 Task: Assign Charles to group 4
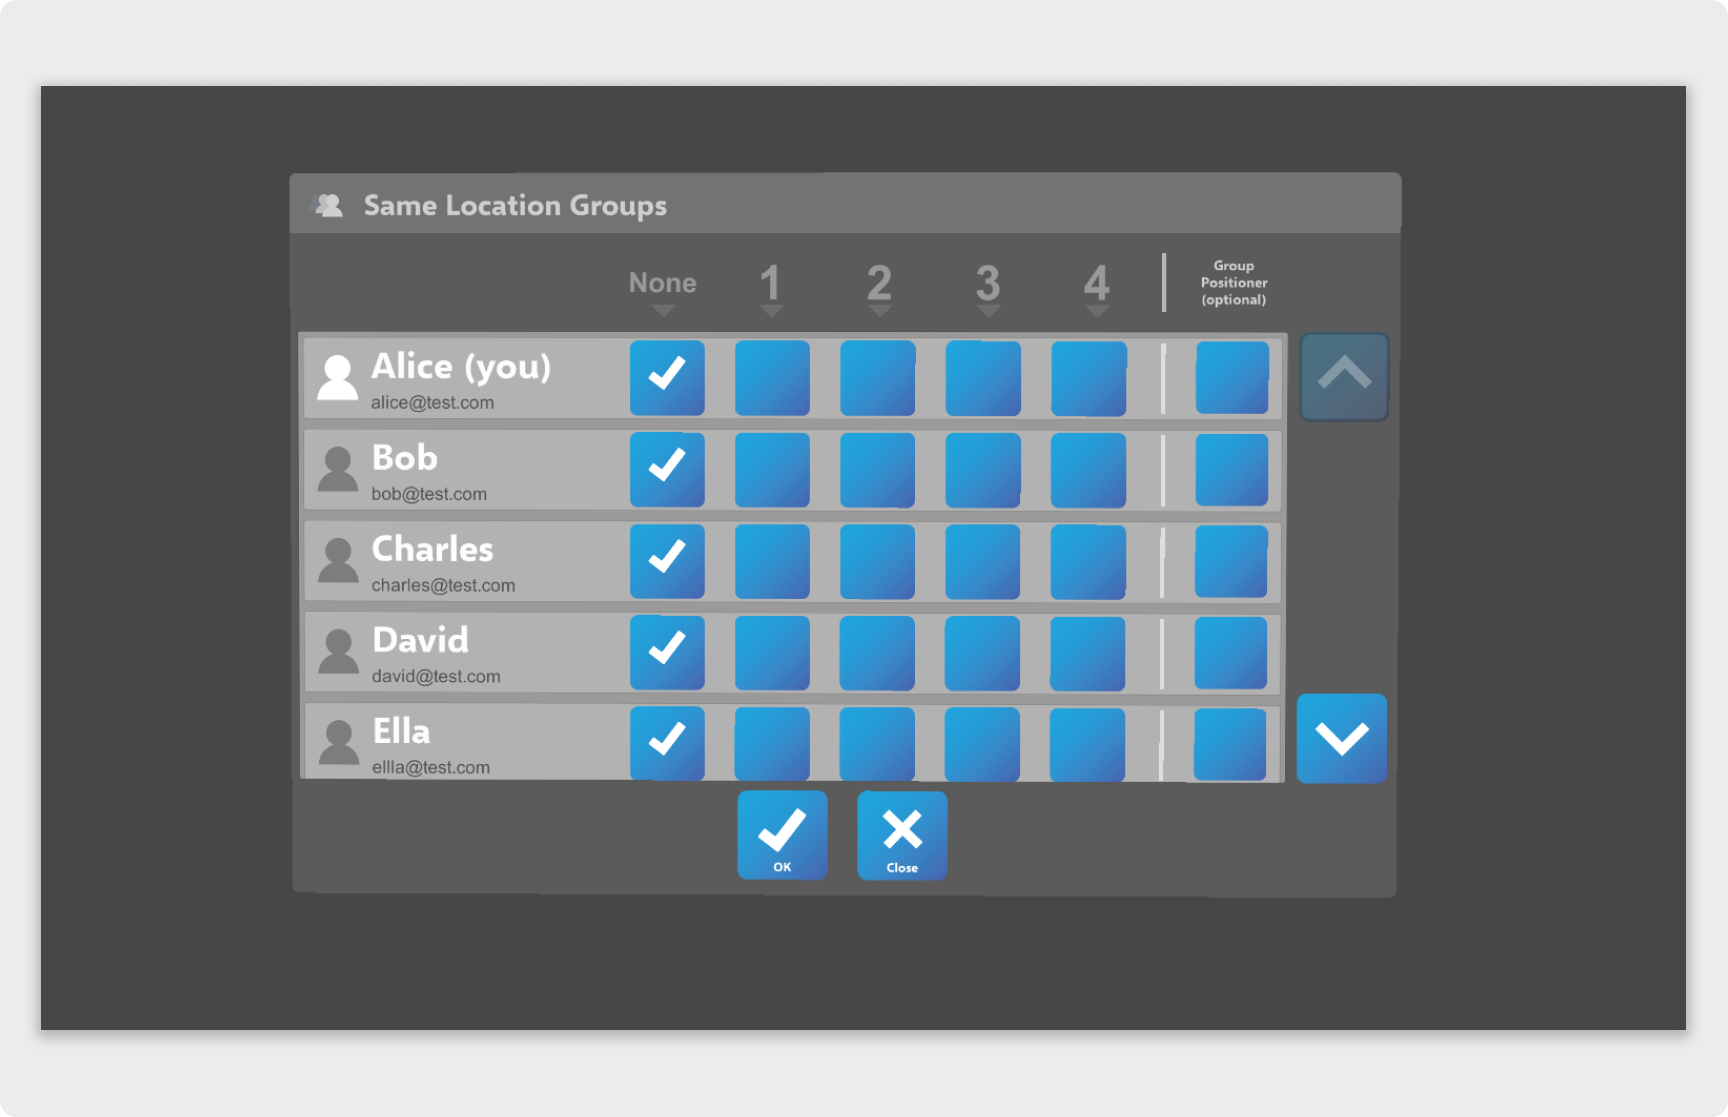1088,561
